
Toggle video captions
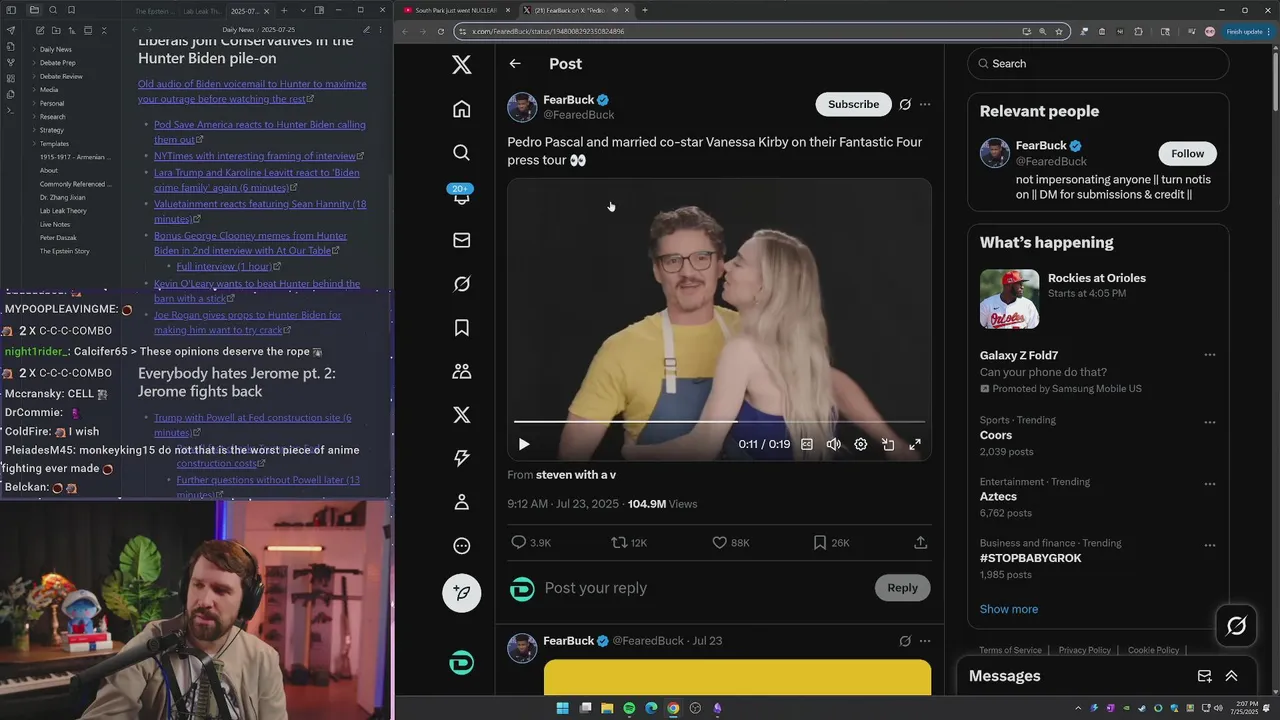point(807,444)
